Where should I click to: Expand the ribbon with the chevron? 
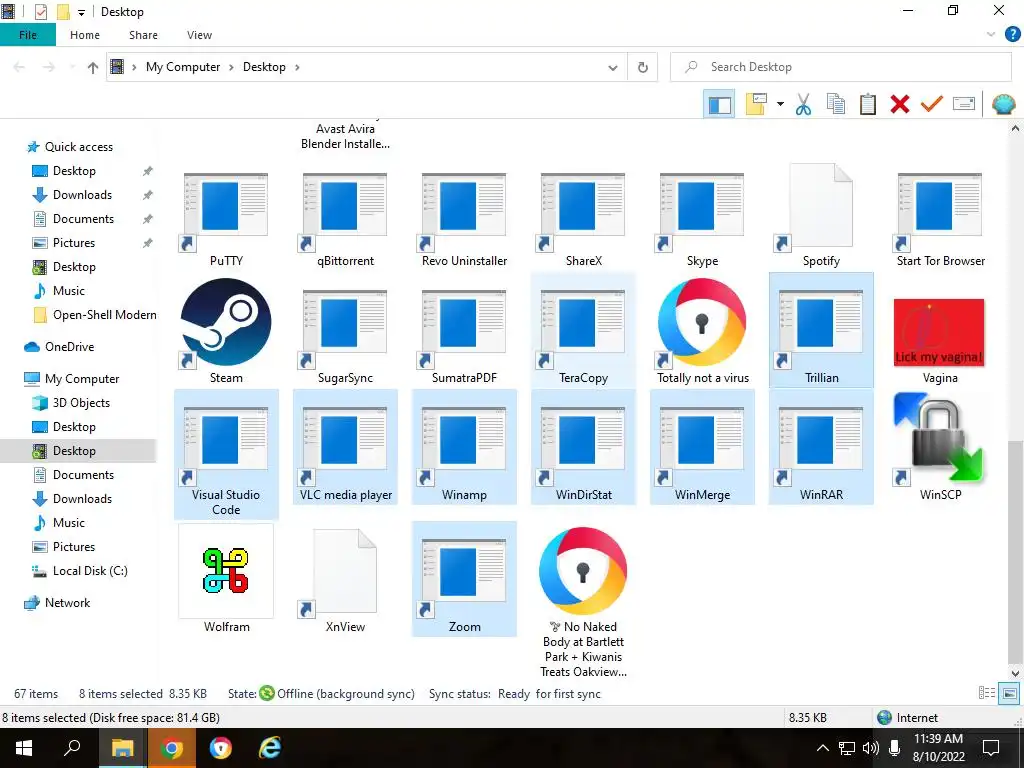pyautogui.click(x=991, y=35)
